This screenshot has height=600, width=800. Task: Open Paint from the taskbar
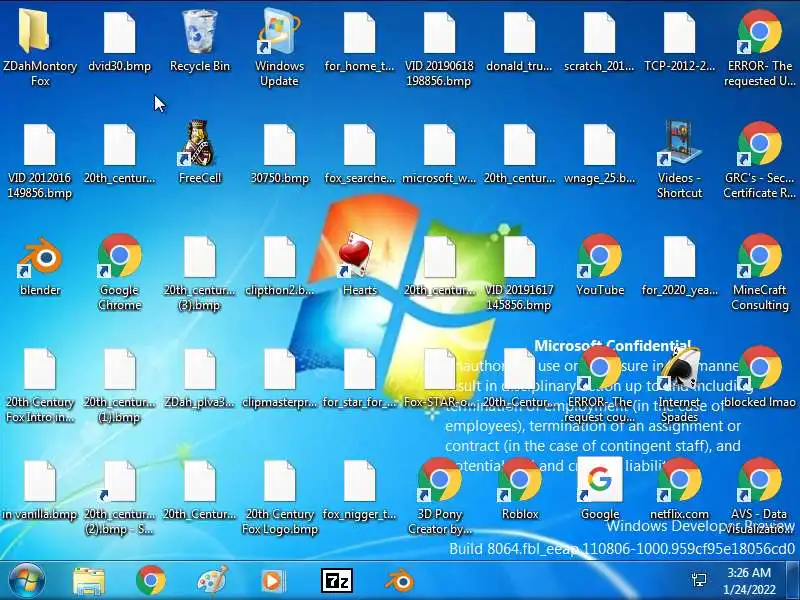tap(212, 581)
